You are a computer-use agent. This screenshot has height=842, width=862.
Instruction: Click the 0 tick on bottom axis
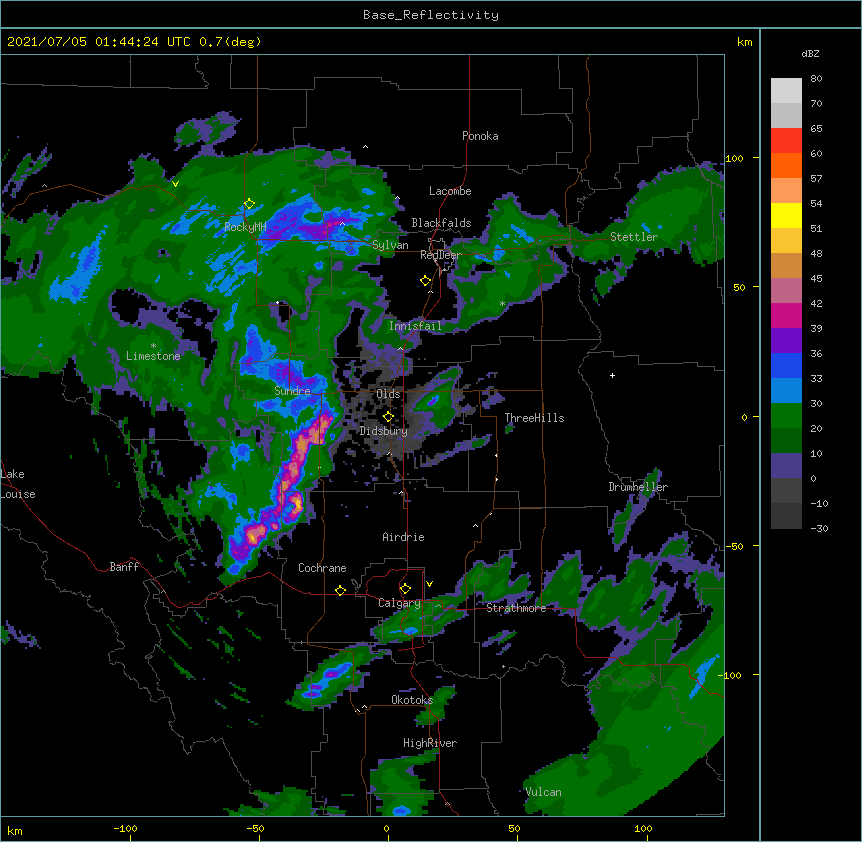(386, 829)
